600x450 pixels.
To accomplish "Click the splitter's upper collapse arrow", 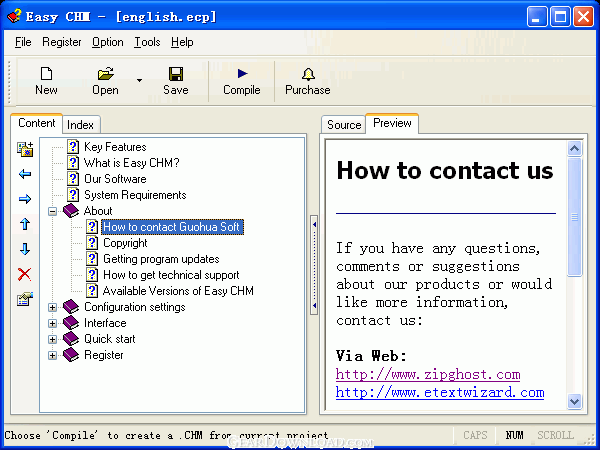I will click(314, 224).
